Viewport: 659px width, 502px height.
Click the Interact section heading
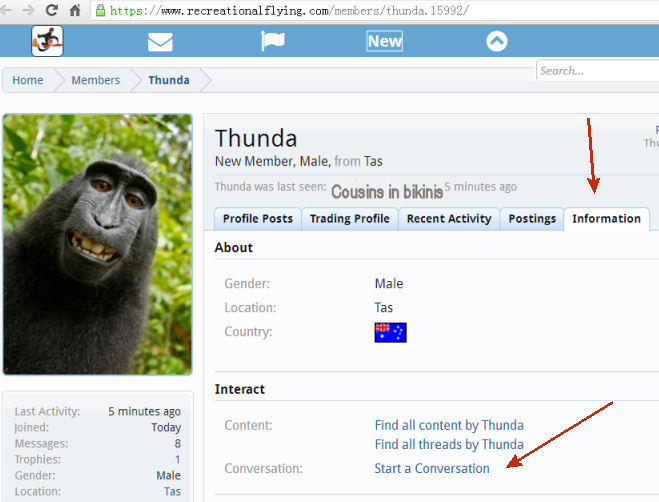tap(240, 389)
